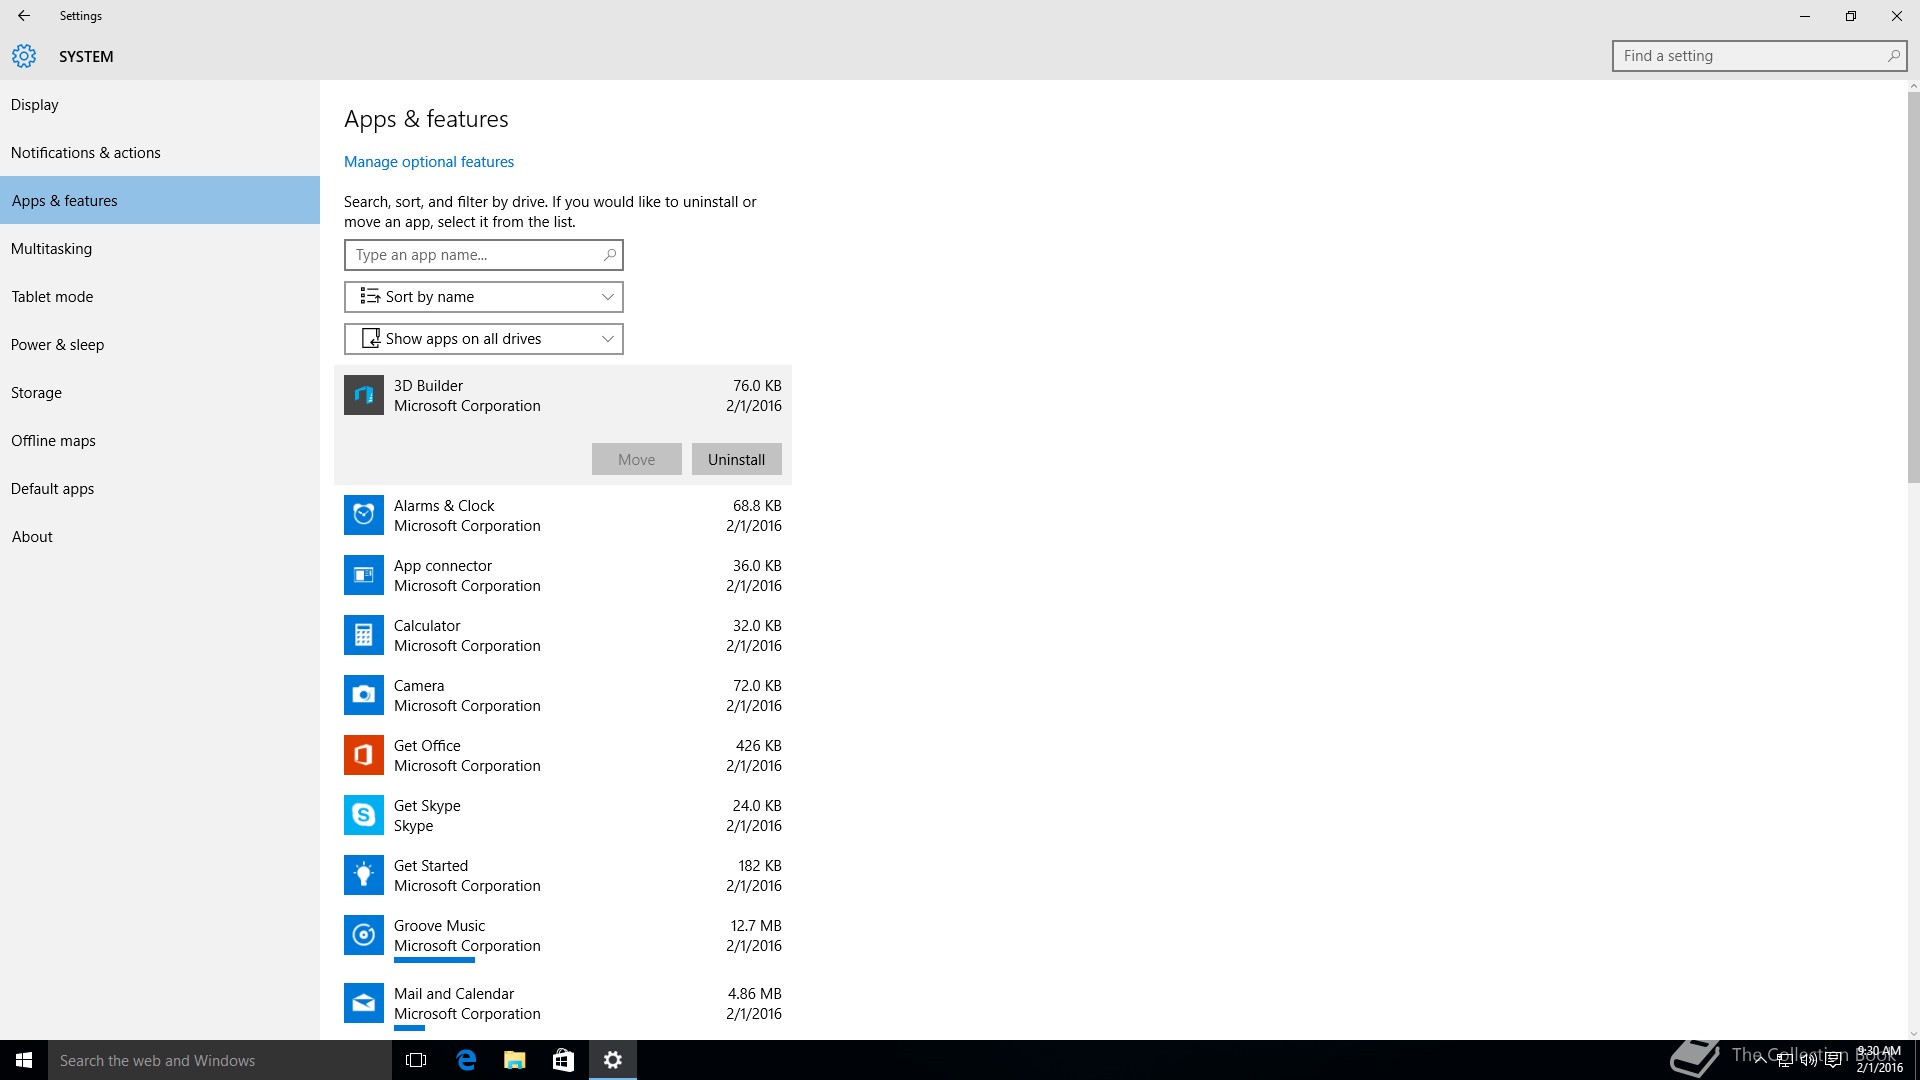
Task: Open the Sort by name dropdown
Action: (484, 297)
